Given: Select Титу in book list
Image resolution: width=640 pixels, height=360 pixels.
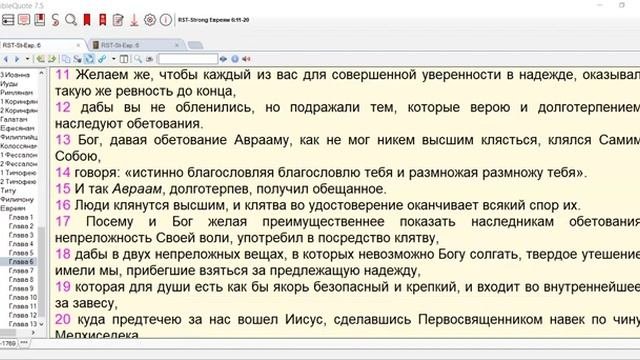Looking at the screenshot, I should (8, 191).
